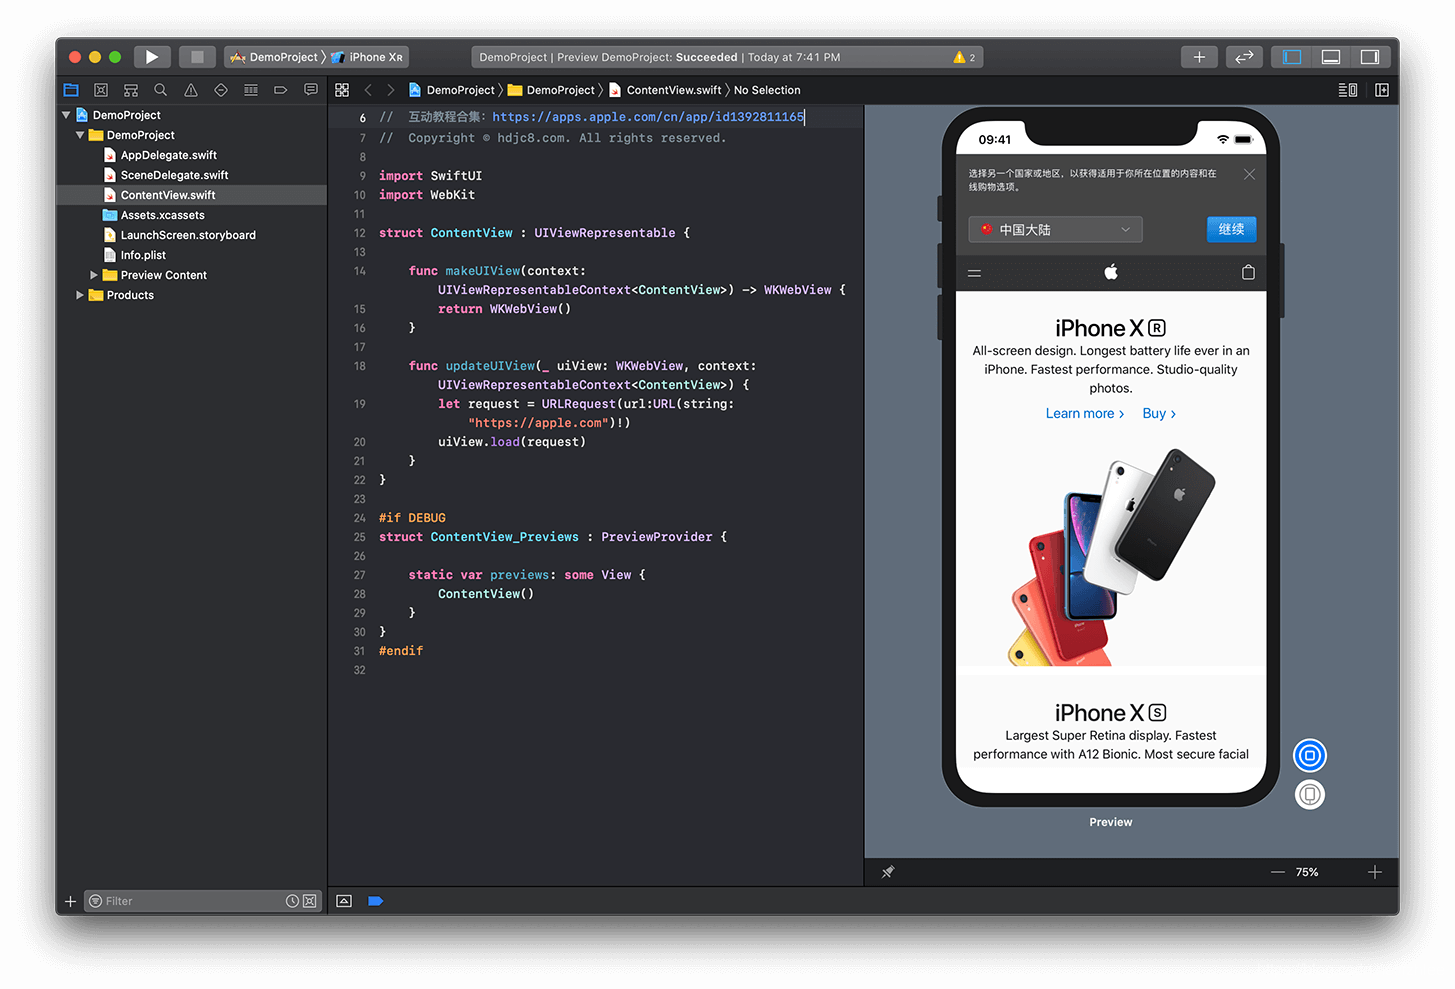Show the Source Control navigator
Screen dimensions: 1455x989
point(101,90)
